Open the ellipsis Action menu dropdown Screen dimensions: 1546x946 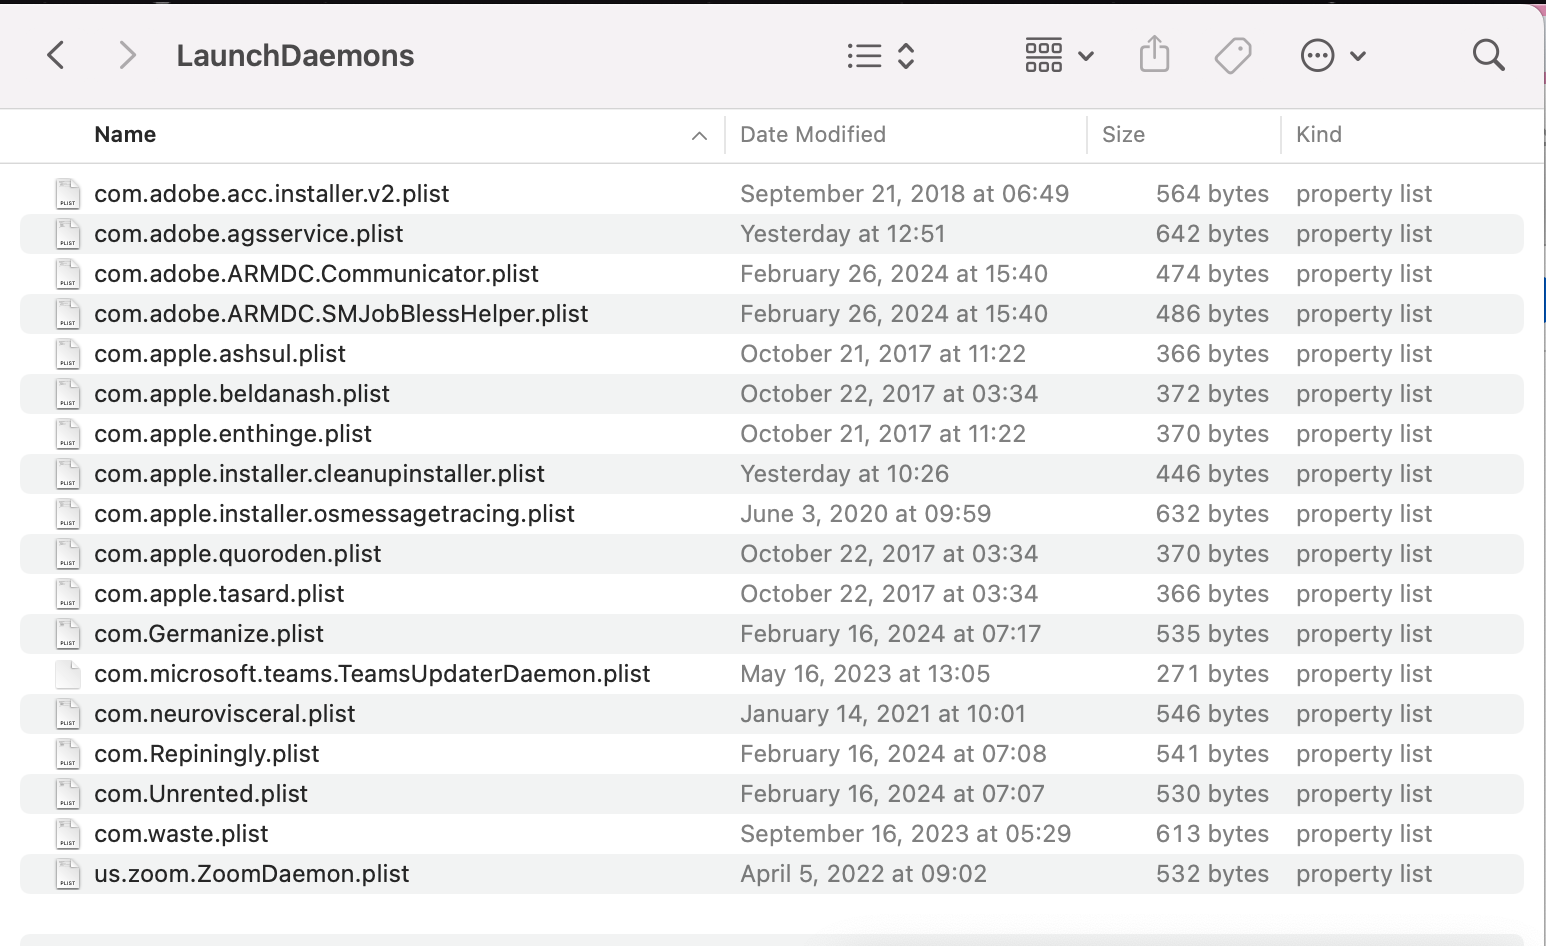pyautogui.click(x=1332, y=55)
